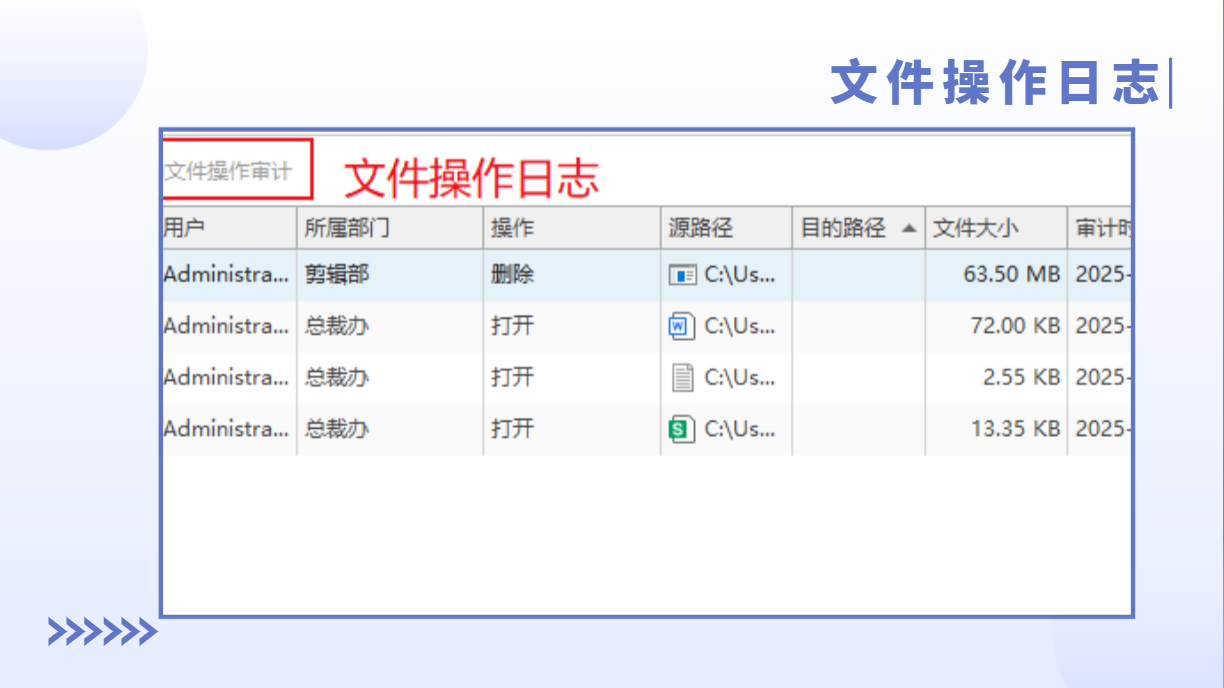This screenshot has height=688, width=1224.
Task: Select the 72.00 KB file size cell
Action: click(996, 326)
